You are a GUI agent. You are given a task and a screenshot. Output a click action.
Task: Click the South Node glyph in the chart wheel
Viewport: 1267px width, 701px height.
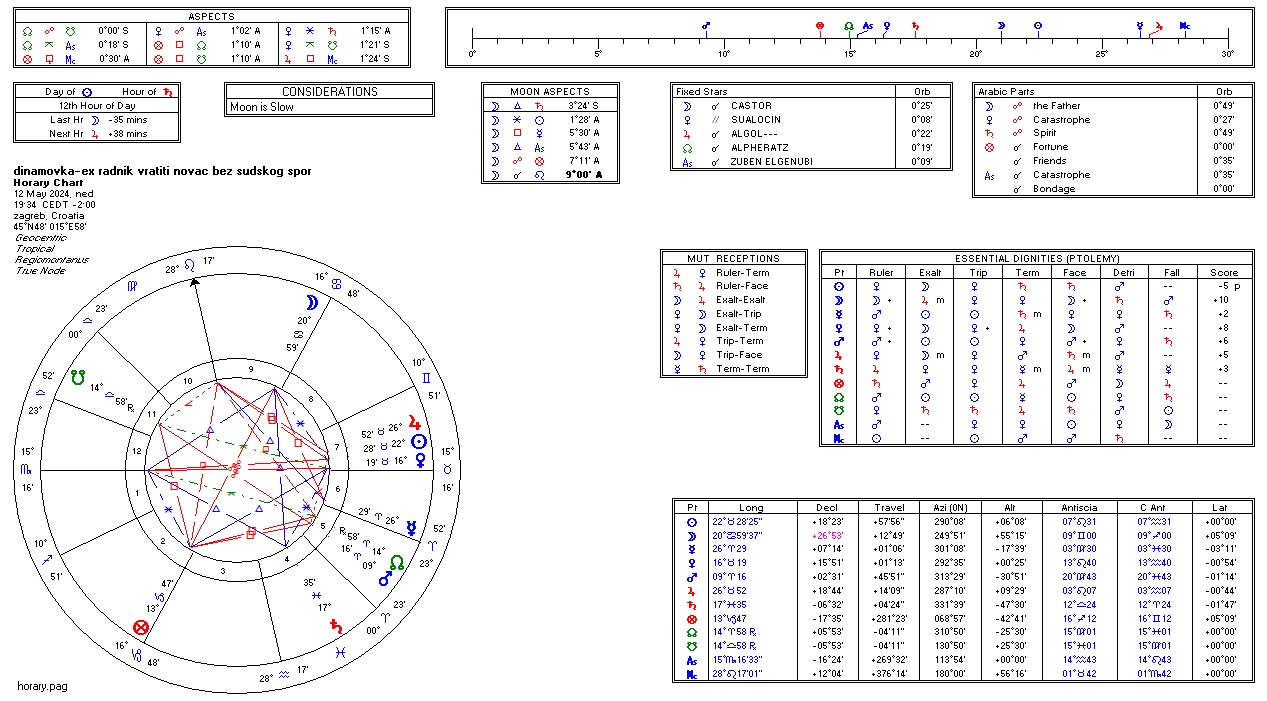[76, 377]
